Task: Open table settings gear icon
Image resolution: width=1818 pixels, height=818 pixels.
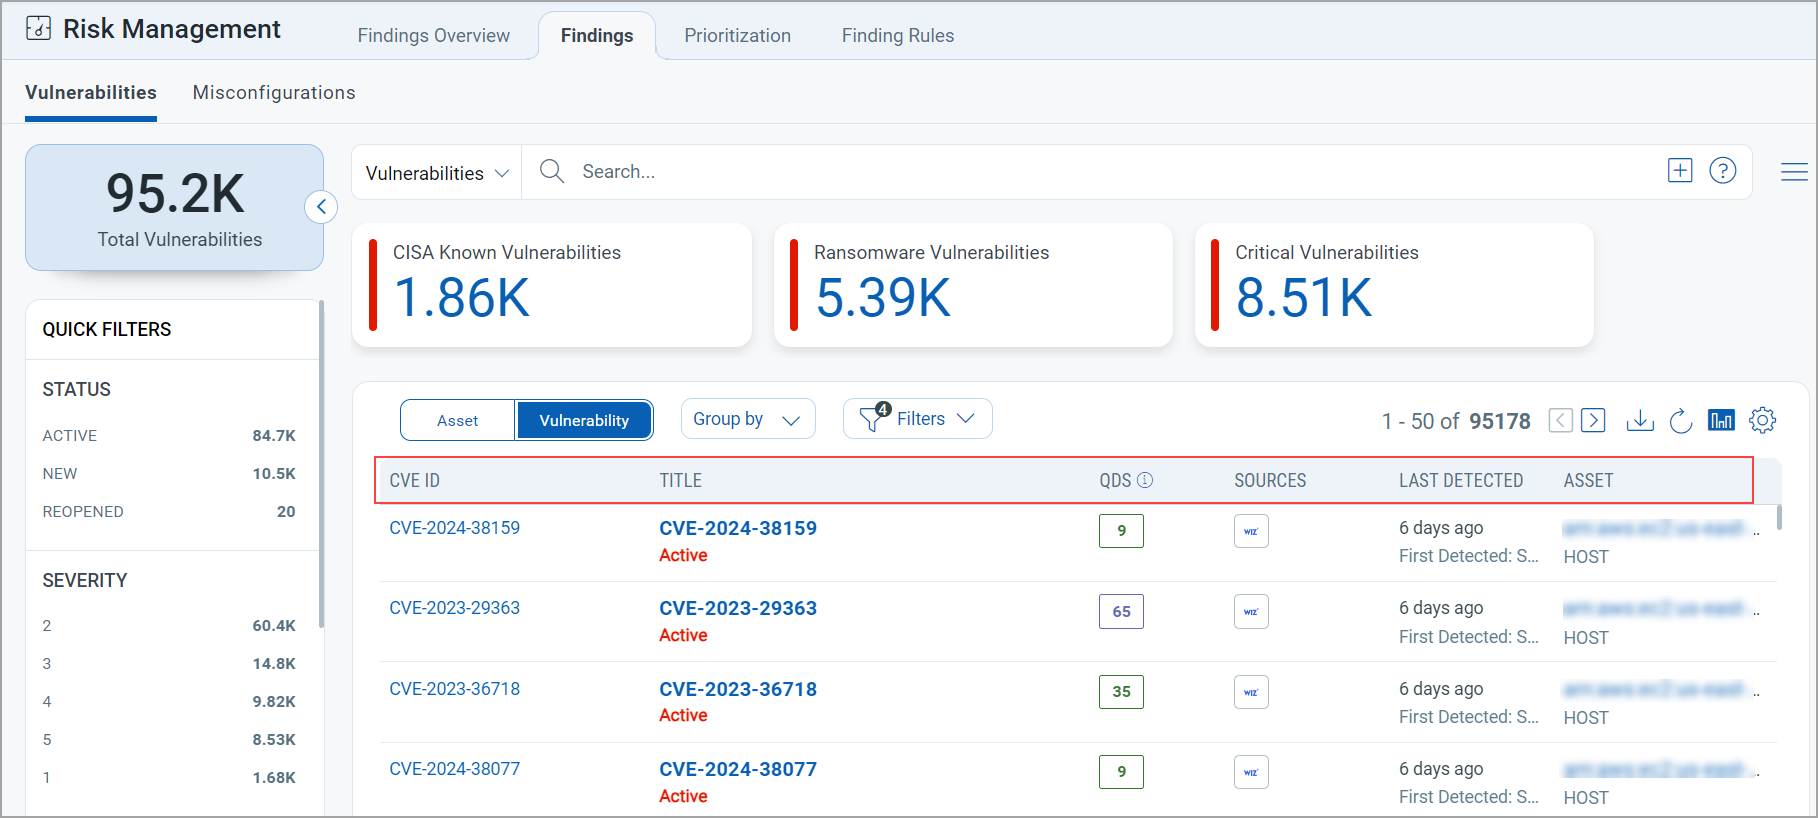Action: 1763,420
